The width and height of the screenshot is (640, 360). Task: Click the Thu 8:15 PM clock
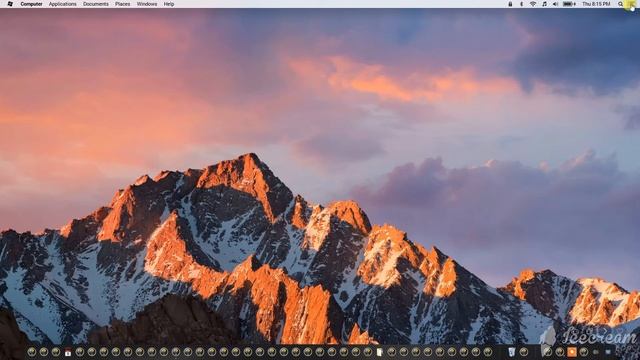[x=596, y=4]
